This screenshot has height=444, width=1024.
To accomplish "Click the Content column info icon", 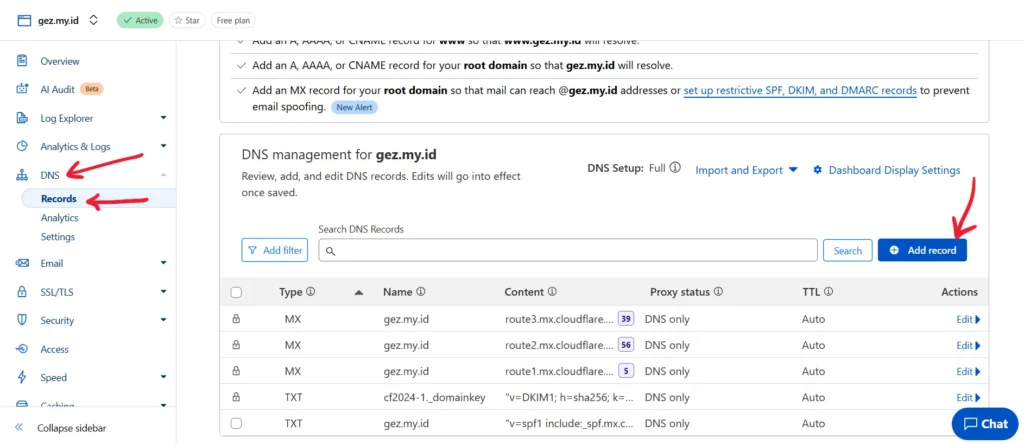I will 552,292.
